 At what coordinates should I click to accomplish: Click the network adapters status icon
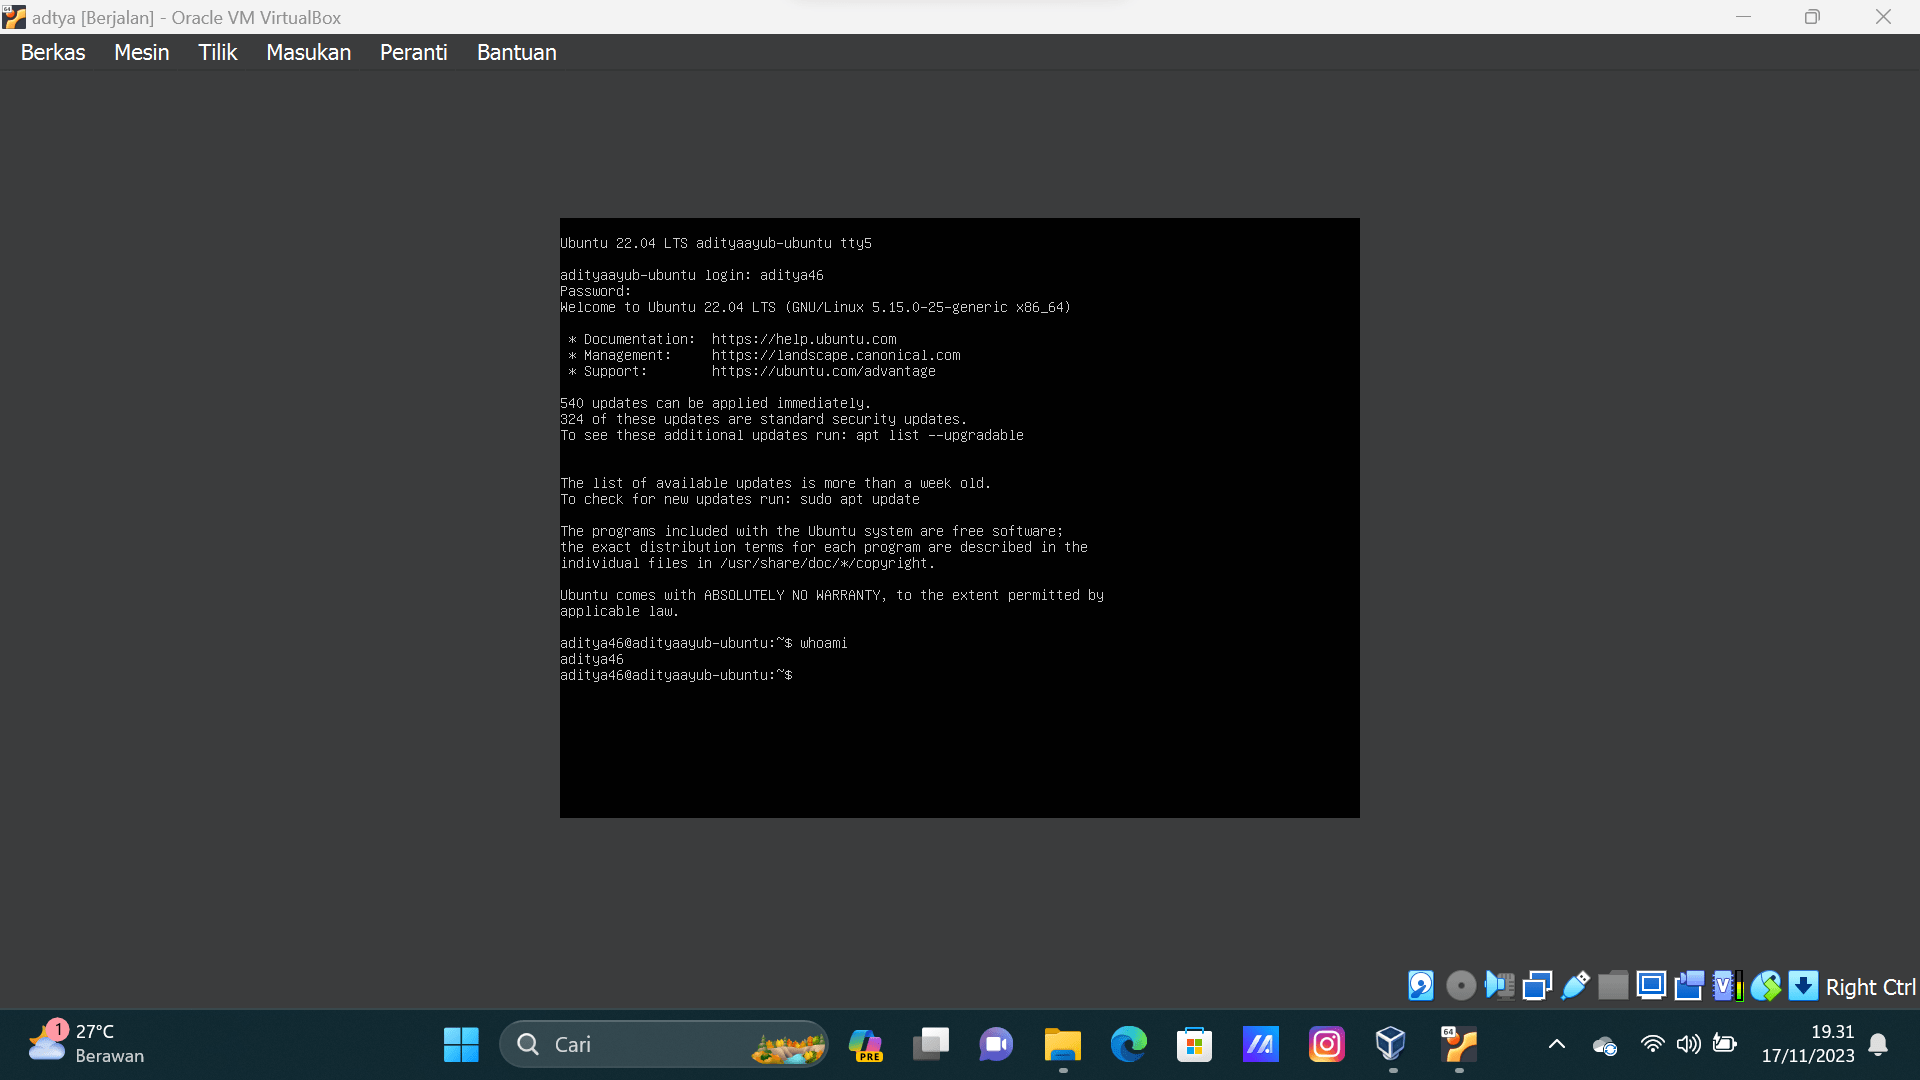pos(1537,986)
